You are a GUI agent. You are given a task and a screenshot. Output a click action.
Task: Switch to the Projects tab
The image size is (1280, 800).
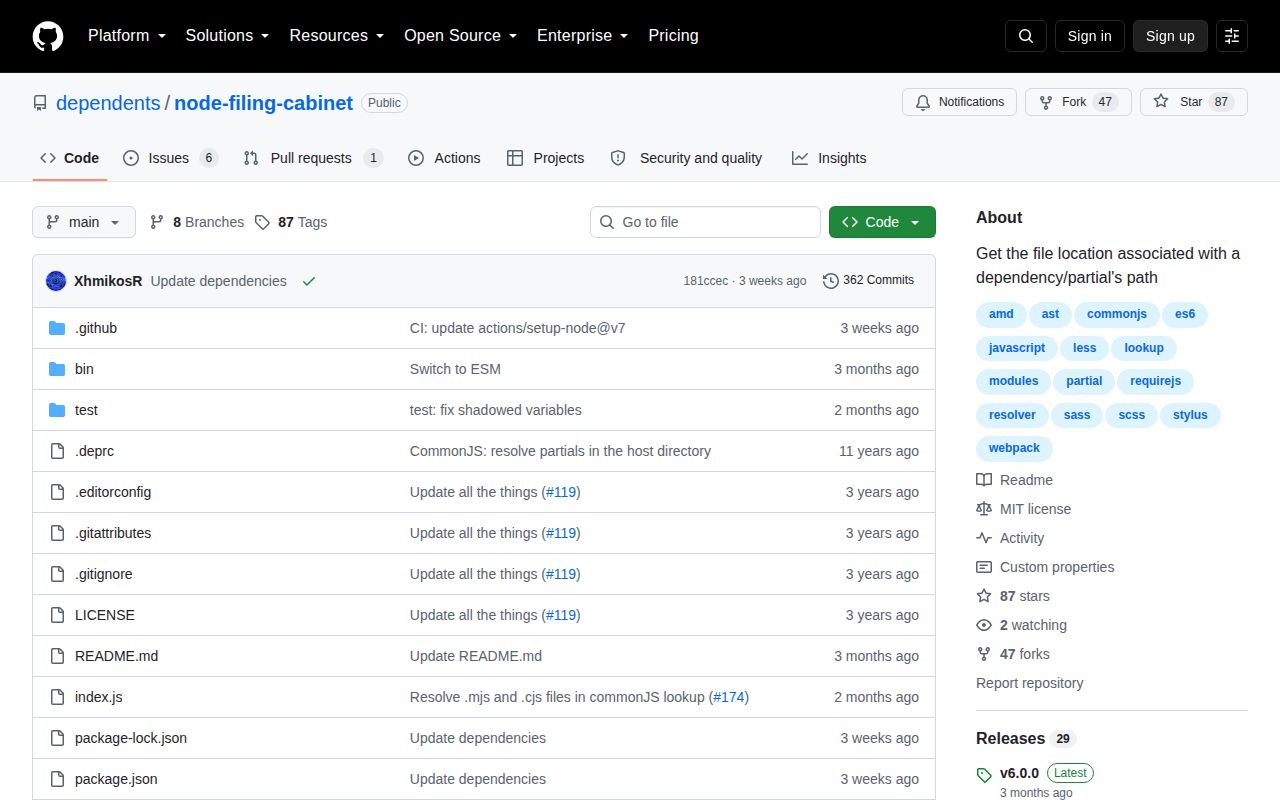pyautogui.click(x=545, y=158)
